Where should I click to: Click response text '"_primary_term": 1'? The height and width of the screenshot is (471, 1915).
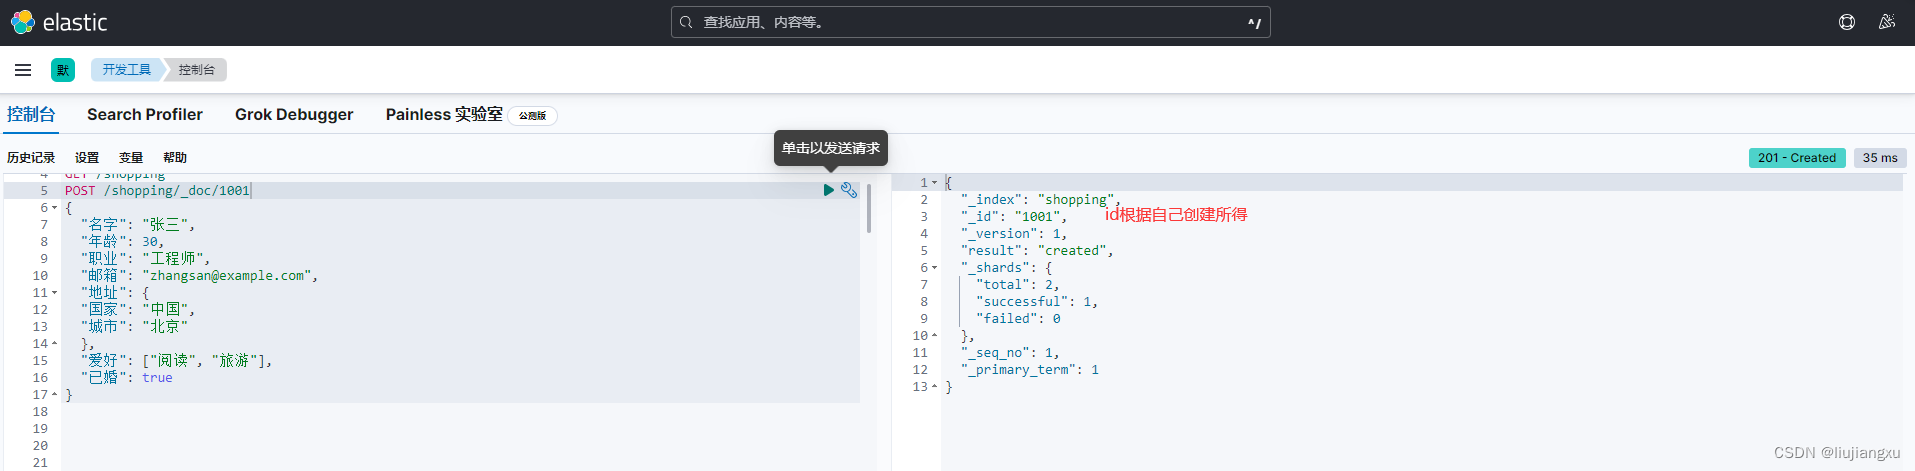1030,370
